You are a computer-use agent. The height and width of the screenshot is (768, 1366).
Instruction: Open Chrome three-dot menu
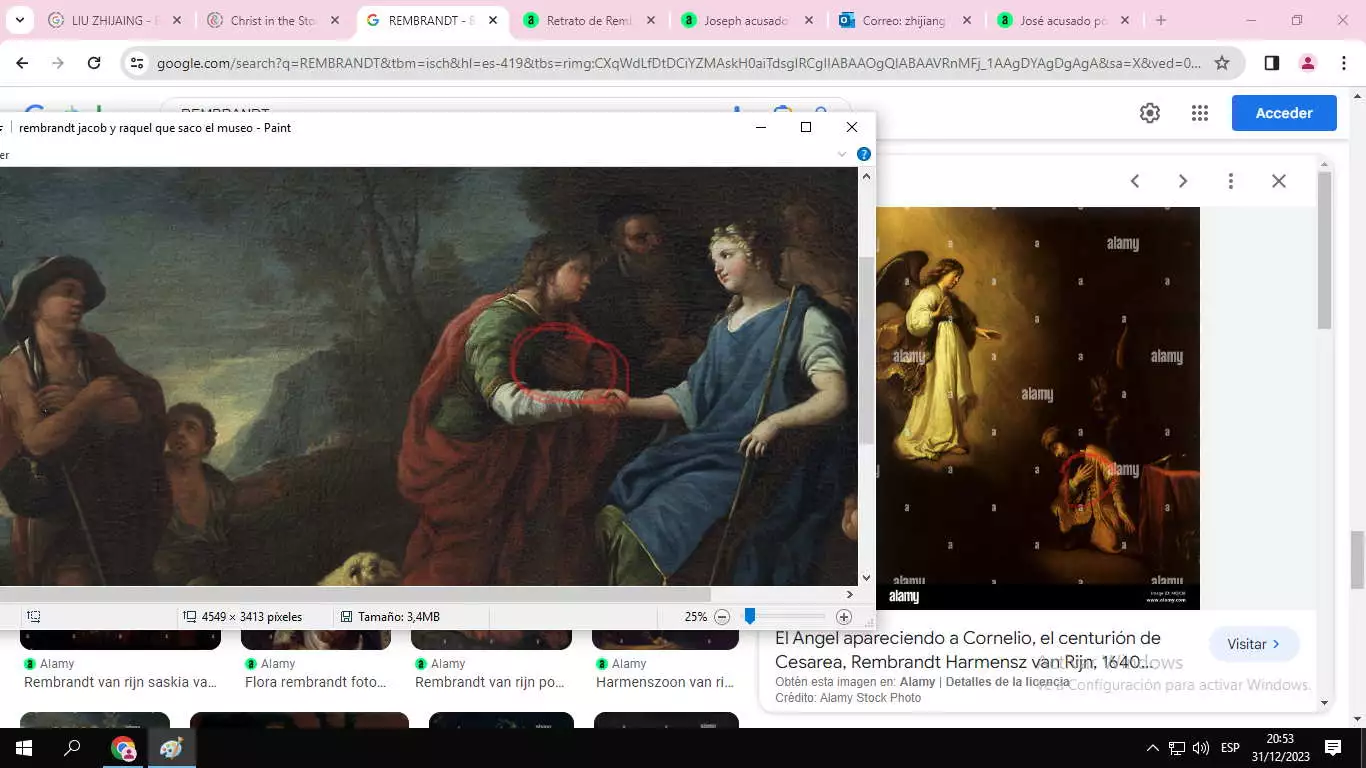(1343, 63)
